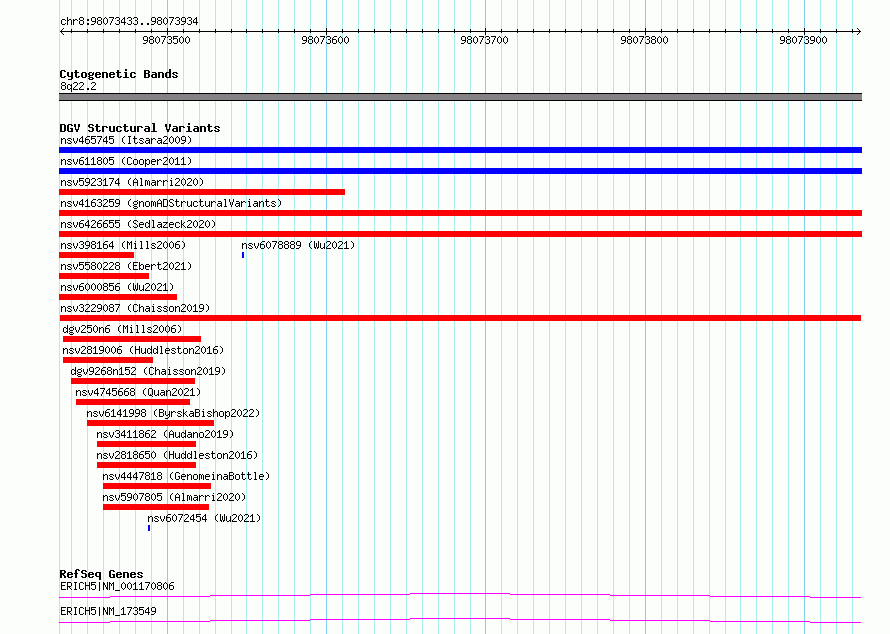Select the magenta ERICH5 NM_173549 gene line

point(460,620)
